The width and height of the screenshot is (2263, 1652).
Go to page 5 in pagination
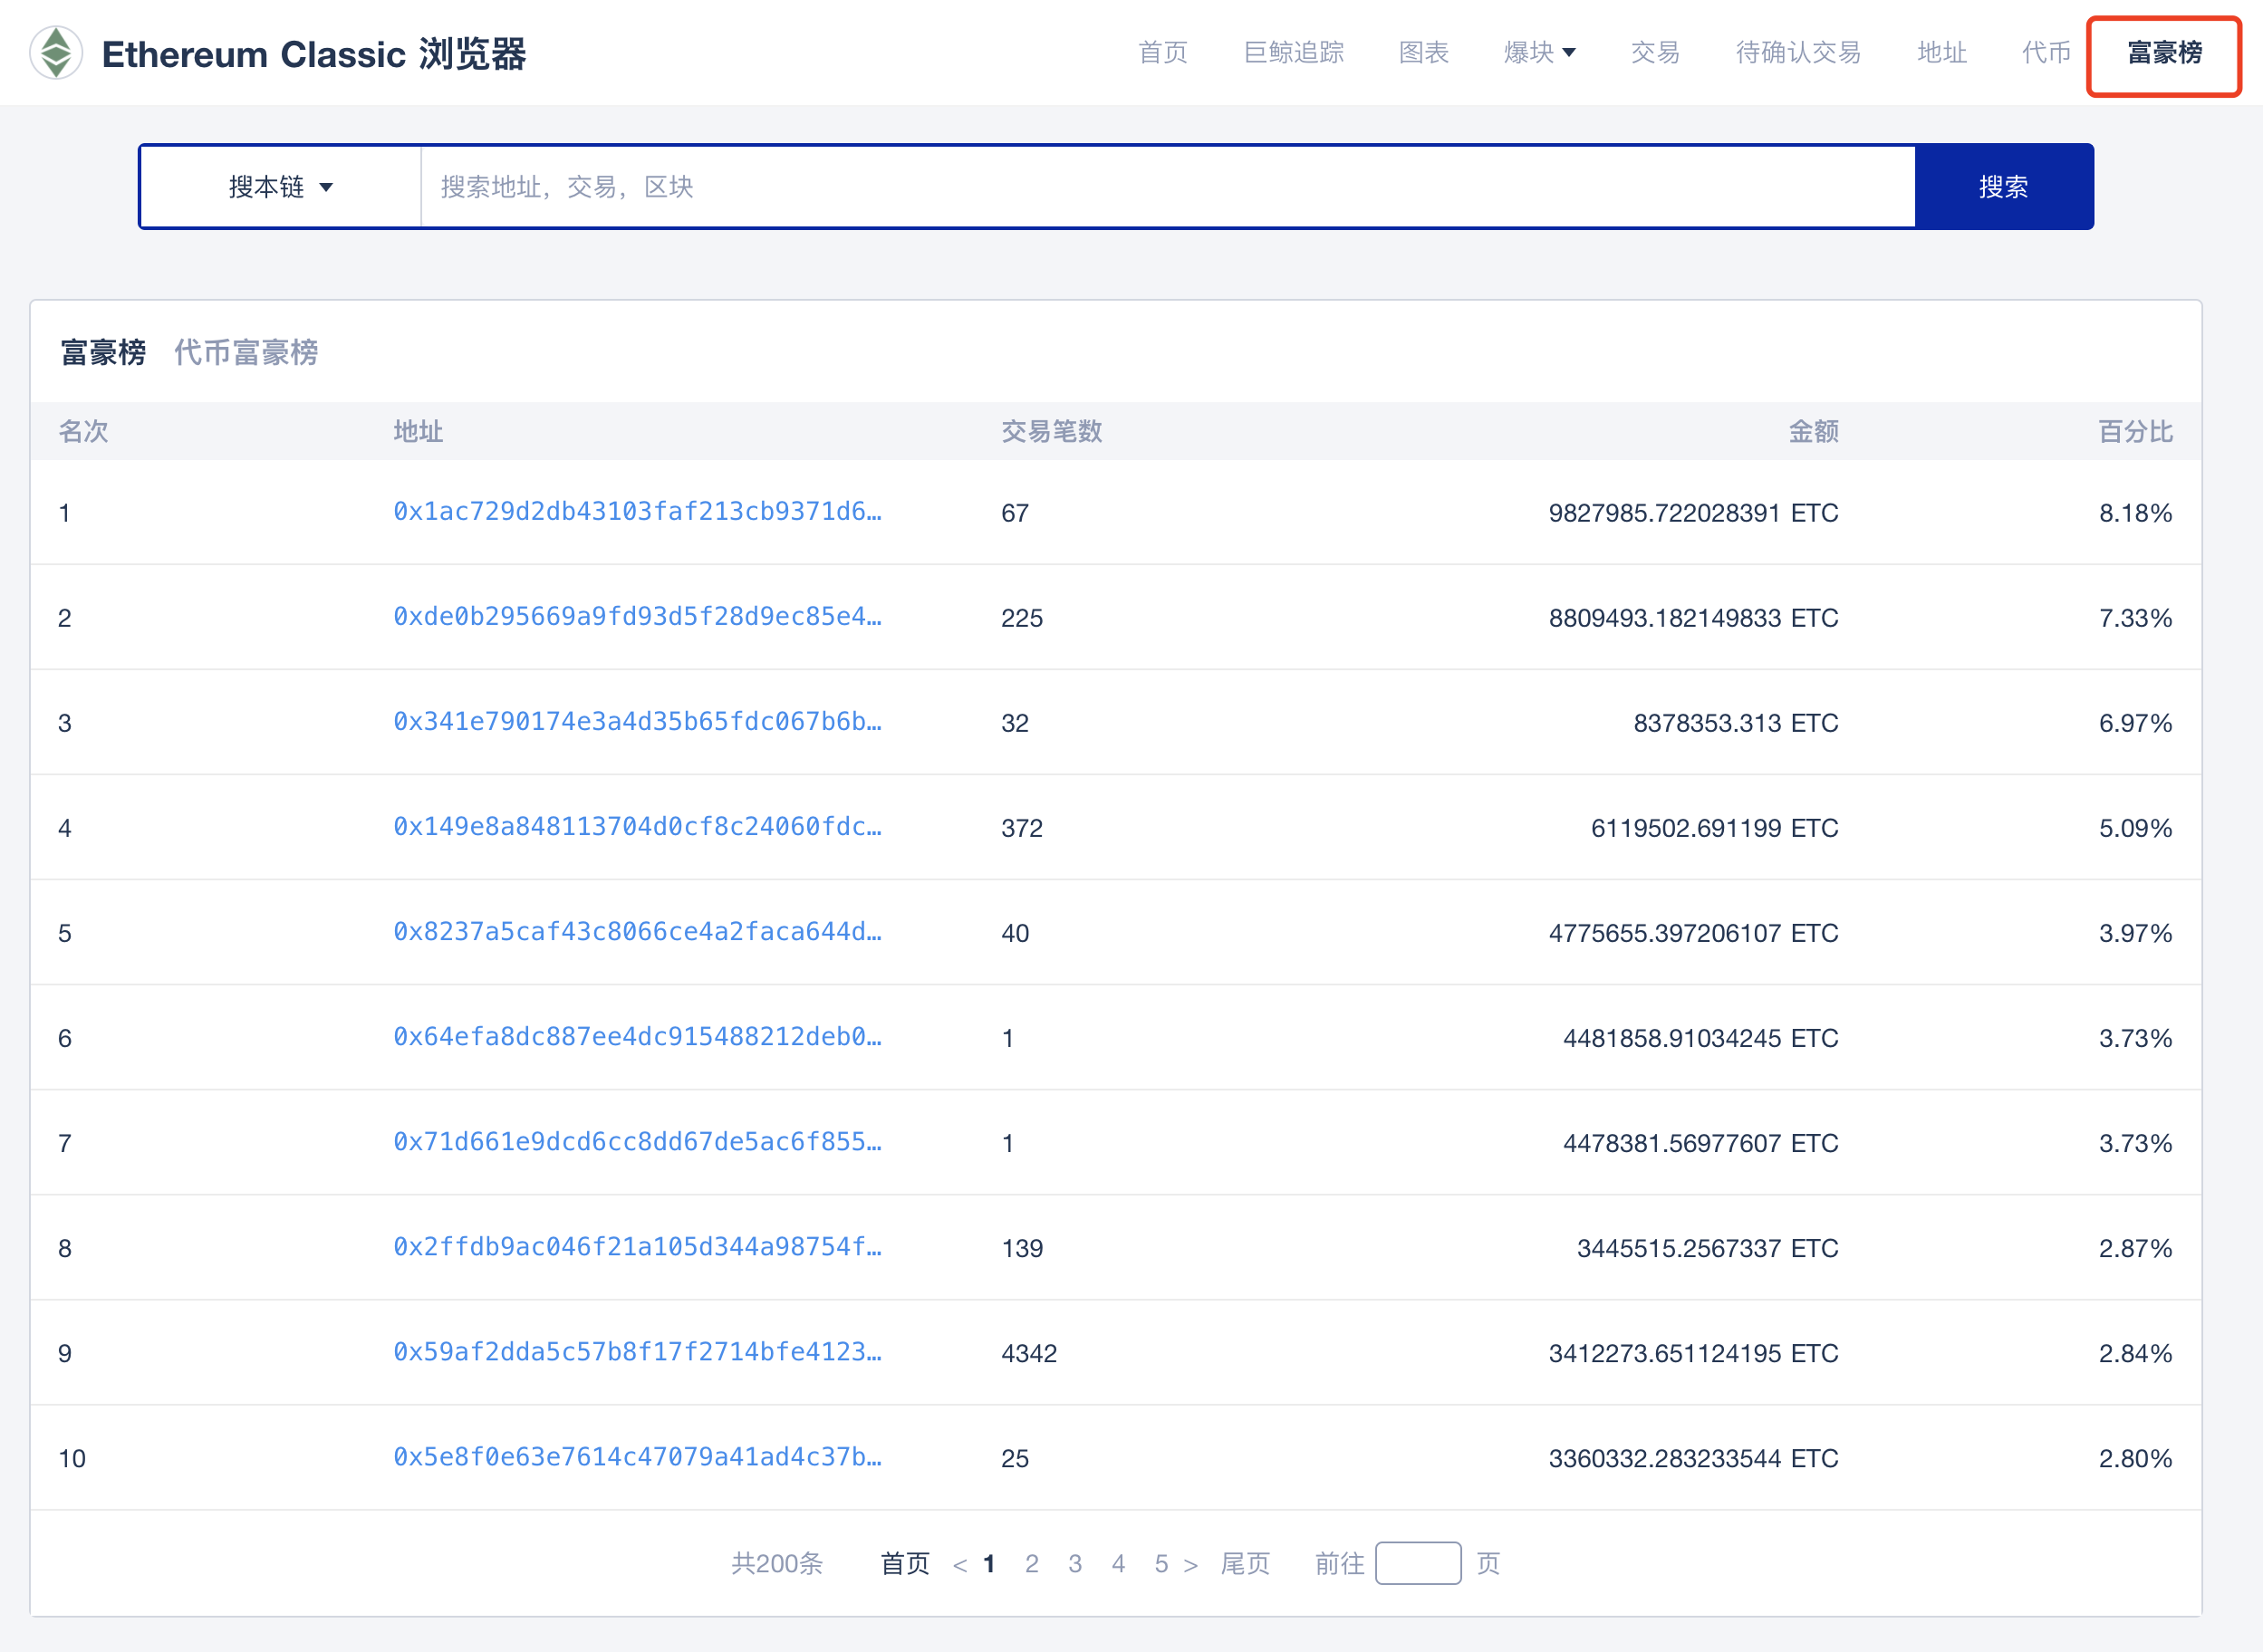coord(1161,1563)
